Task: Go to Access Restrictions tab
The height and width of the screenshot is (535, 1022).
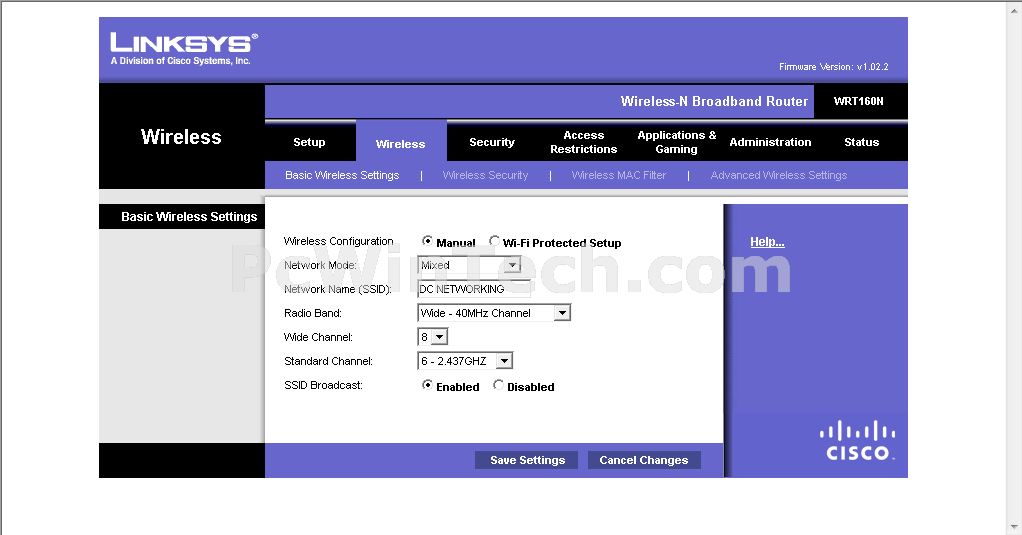Action: click(x=583, y=142)
